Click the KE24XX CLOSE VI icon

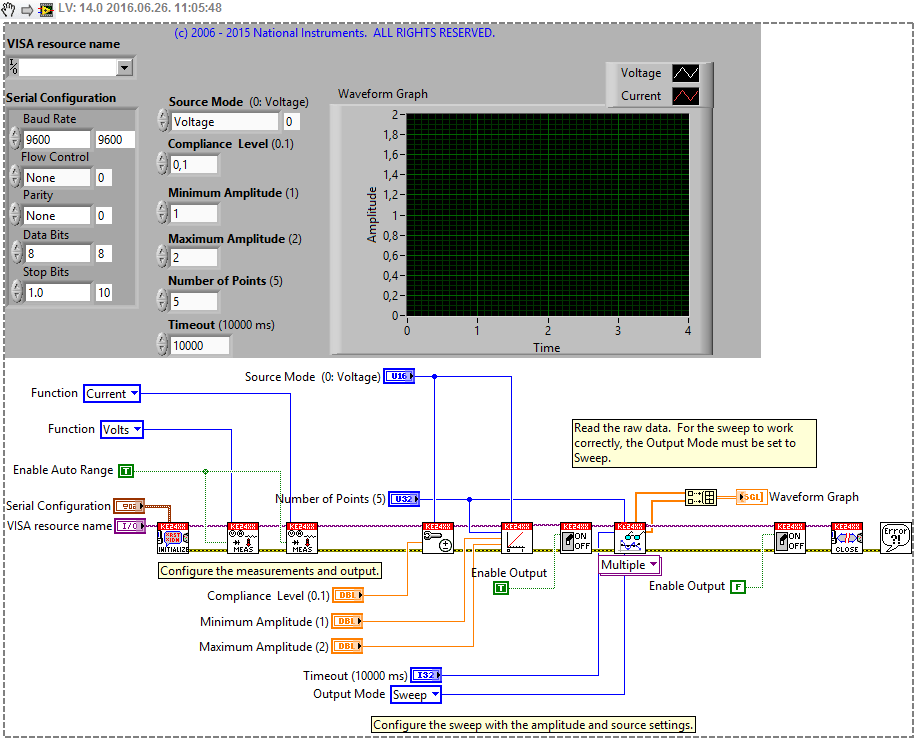846,537
